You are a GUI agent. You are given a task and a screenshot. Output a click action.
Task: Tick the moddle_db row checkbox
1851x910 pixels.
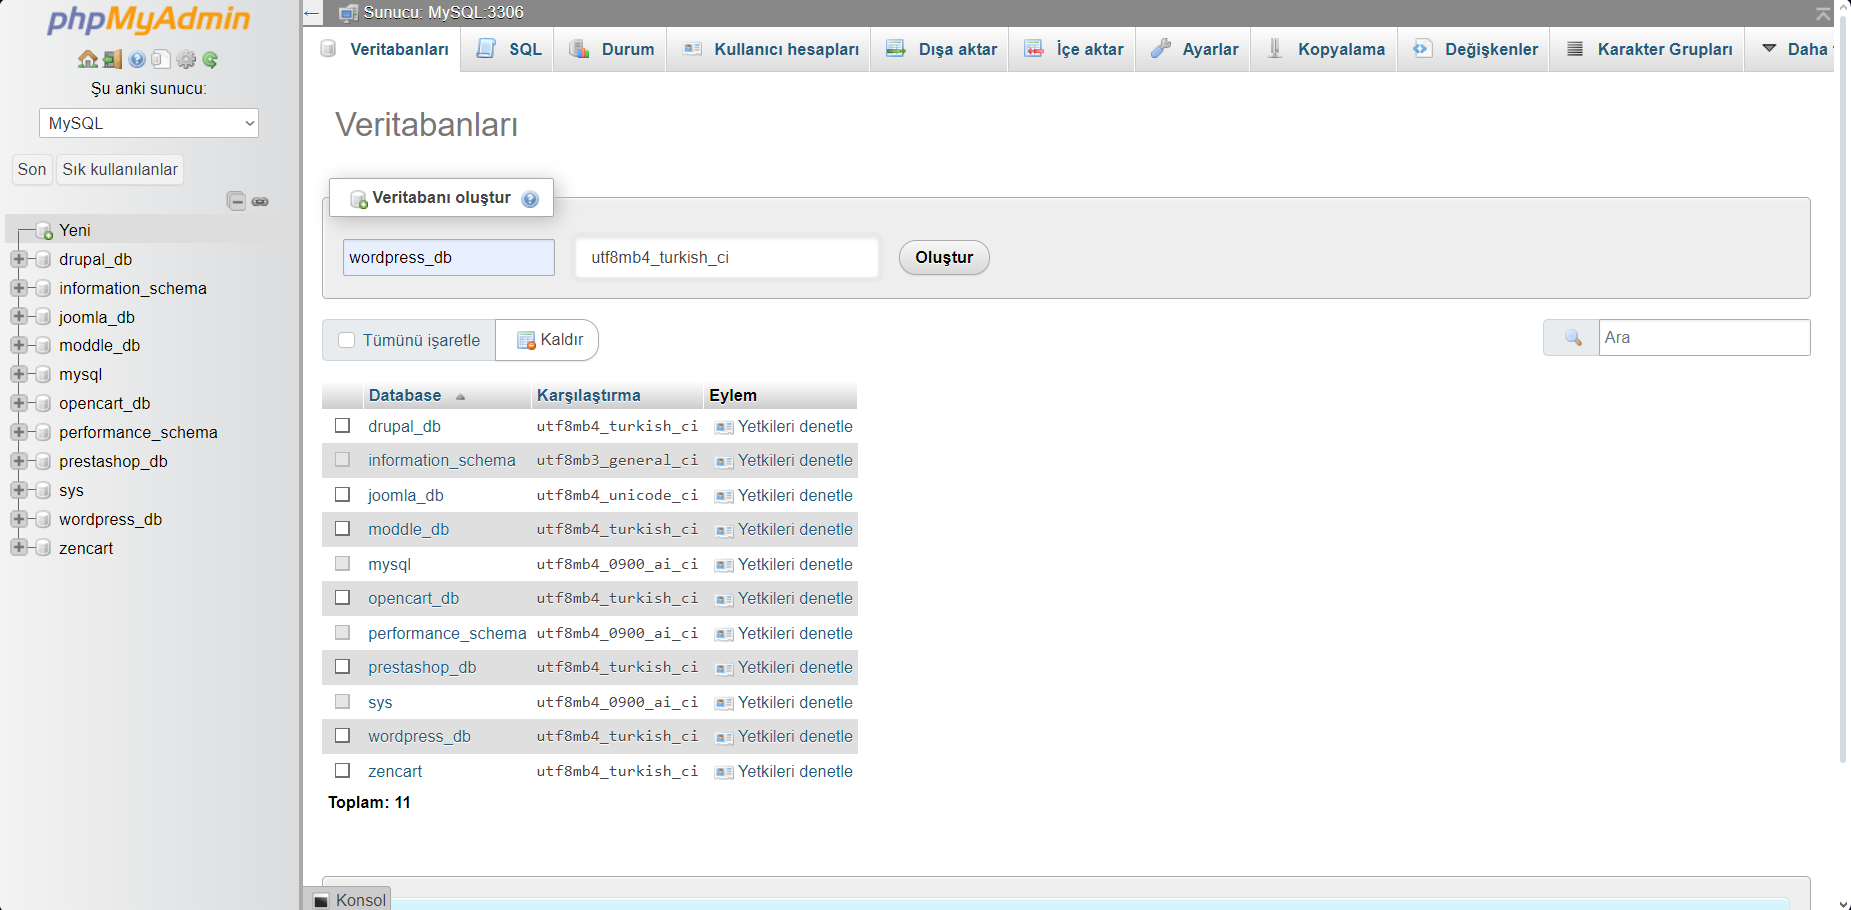(x=343, y=529)
